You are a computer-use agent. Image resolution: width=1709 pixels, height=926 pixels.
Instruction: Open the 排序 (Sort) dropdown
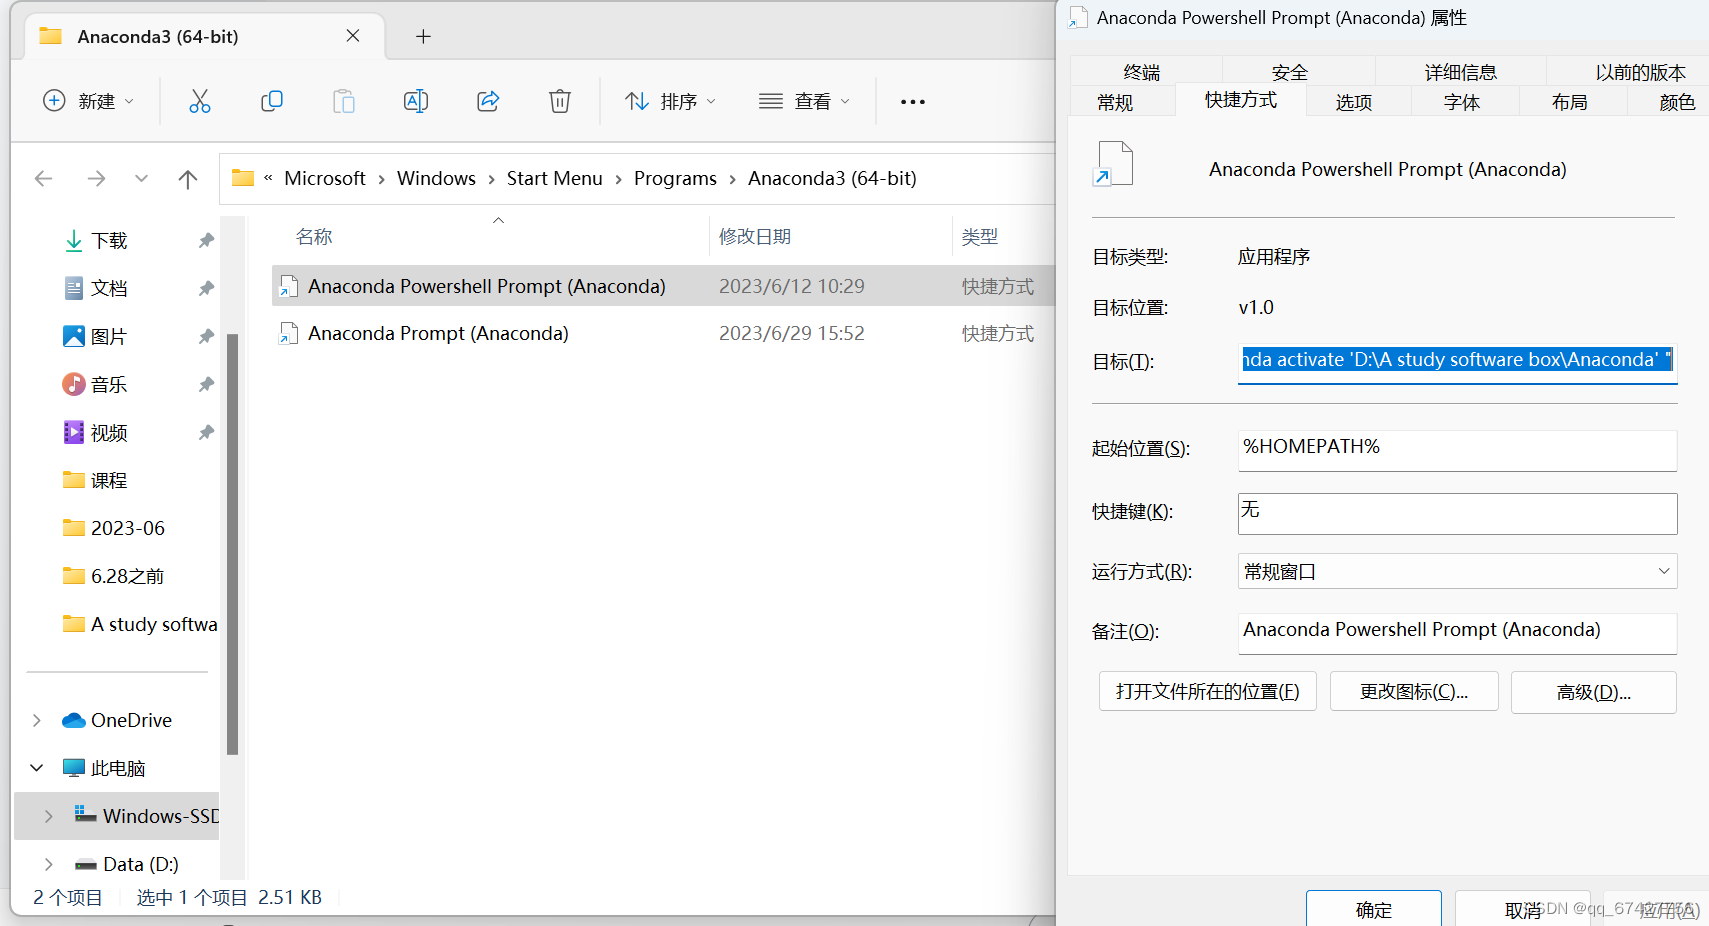pos(670,101)
